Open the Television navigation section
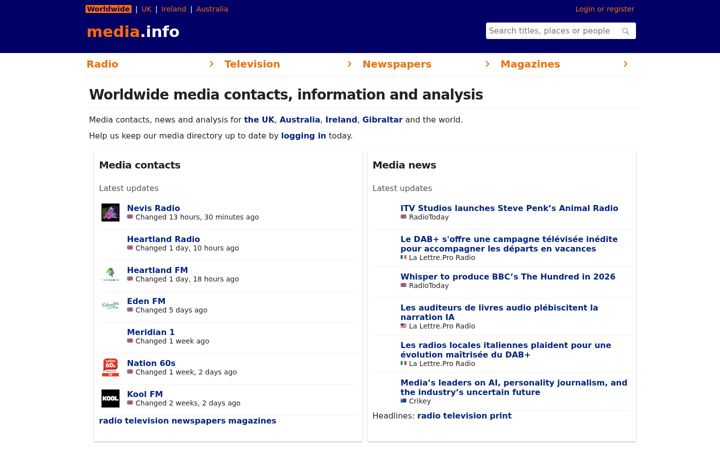Screen dimensions: 720x450 pos(252,64)
